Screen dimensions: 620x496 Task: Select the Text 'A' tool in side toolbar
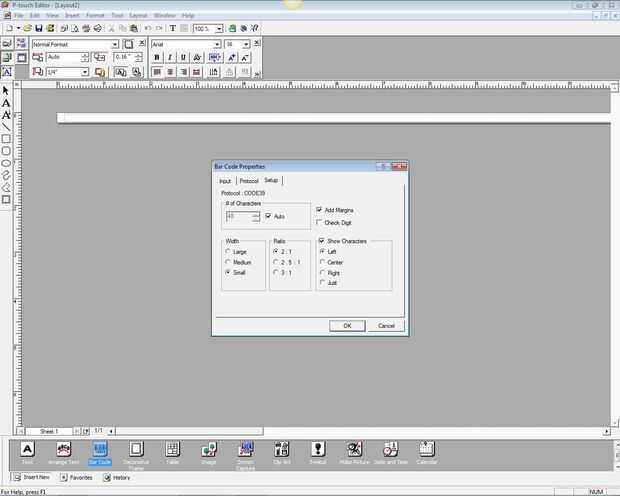[6, 103]
